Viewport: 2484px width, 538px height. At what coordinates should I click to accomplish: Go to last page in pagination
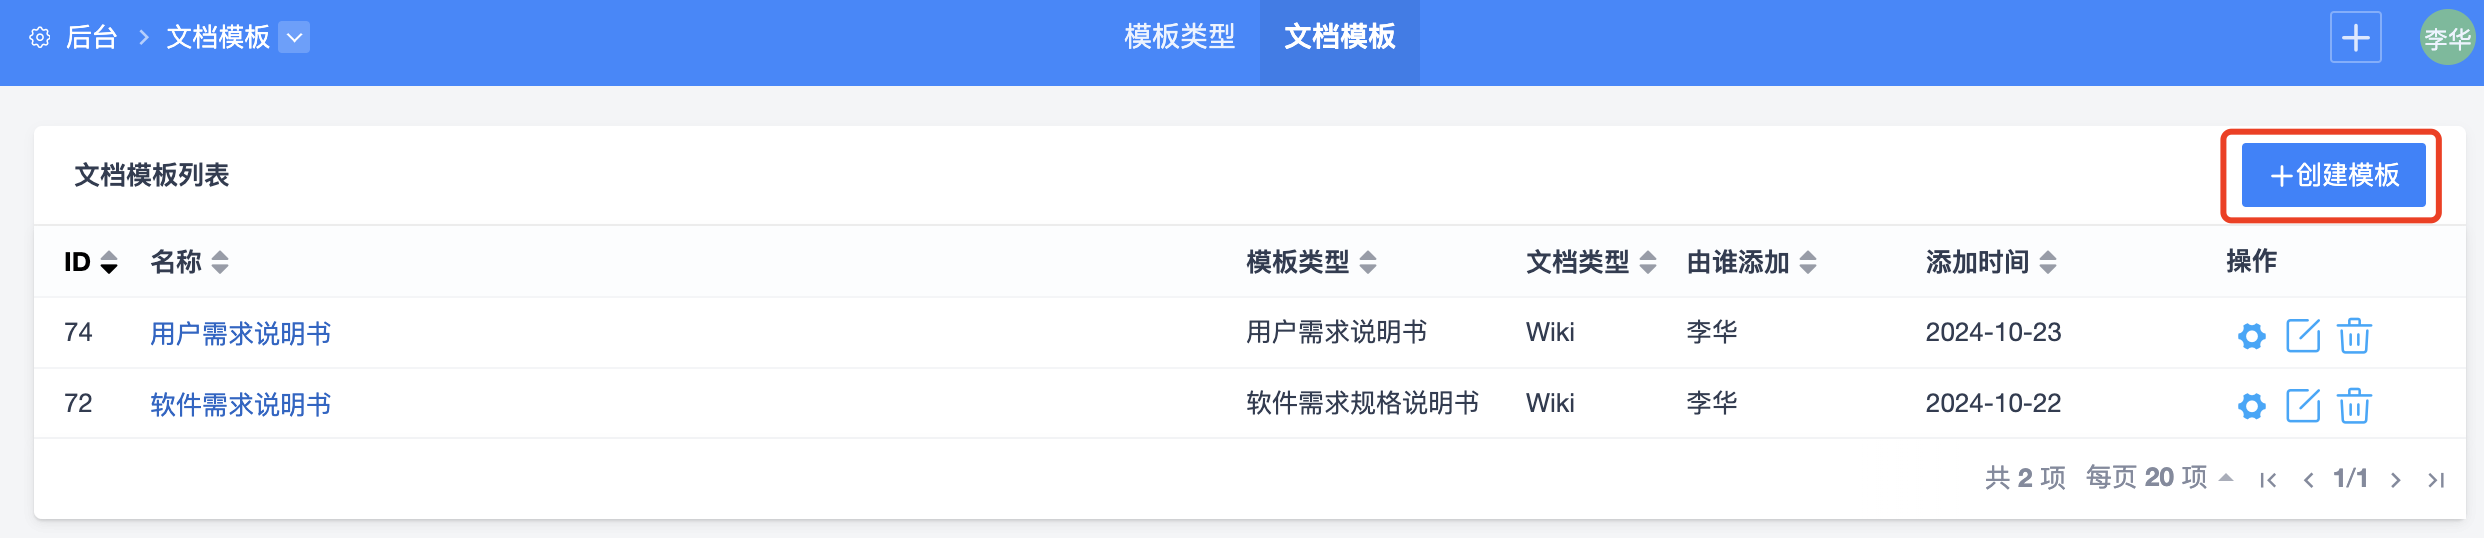(x=2436, y=480)
